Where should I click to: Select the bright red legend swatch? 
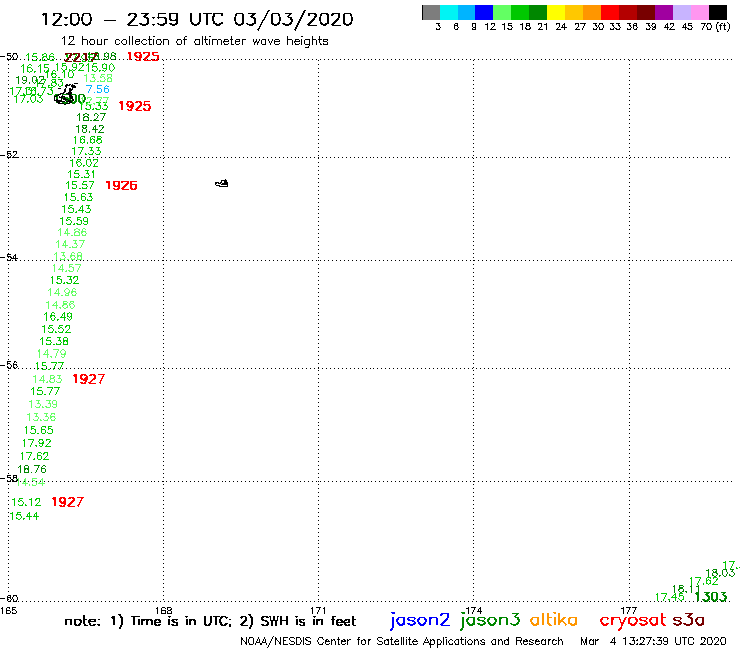[610, 12]
